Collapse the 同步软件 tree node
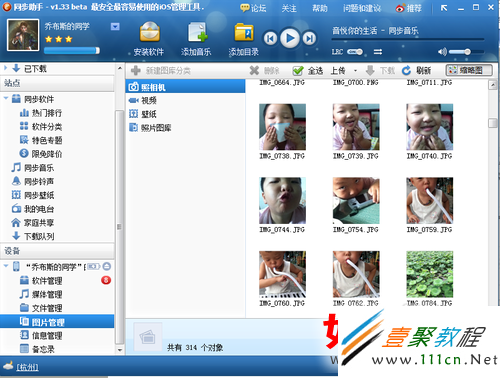Screen dimensions: 500x378 pyautogui.click(x=6, y=99)
